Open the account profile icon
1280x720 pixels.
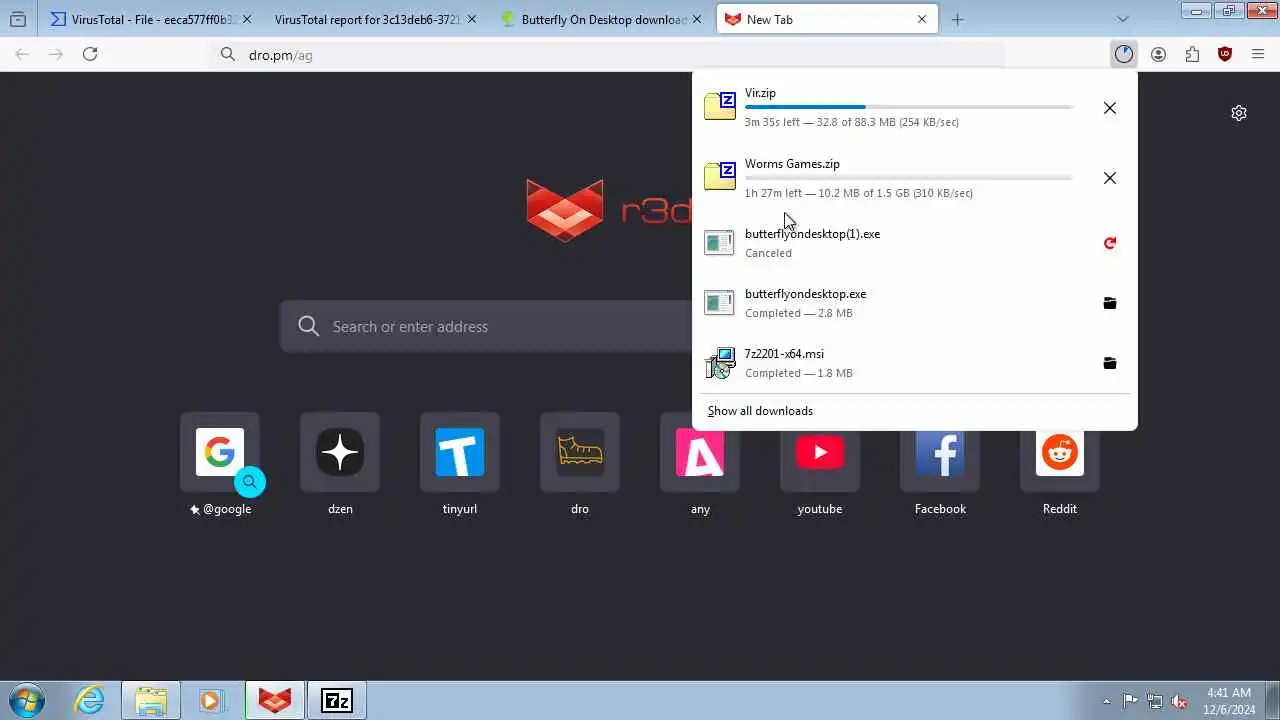(1158, 54)
